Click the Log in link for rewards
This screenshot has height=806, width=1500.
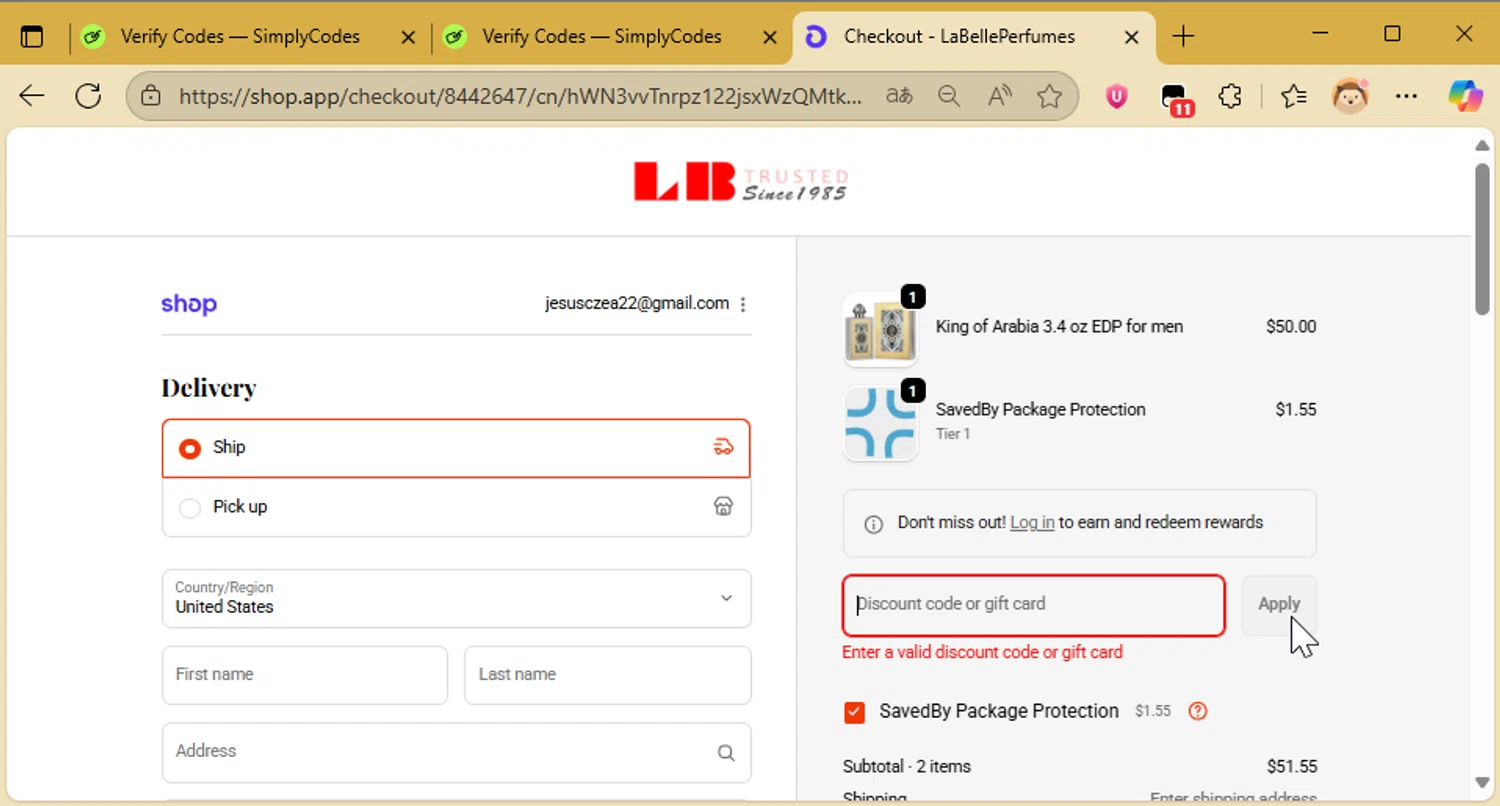click(1032, 523)
